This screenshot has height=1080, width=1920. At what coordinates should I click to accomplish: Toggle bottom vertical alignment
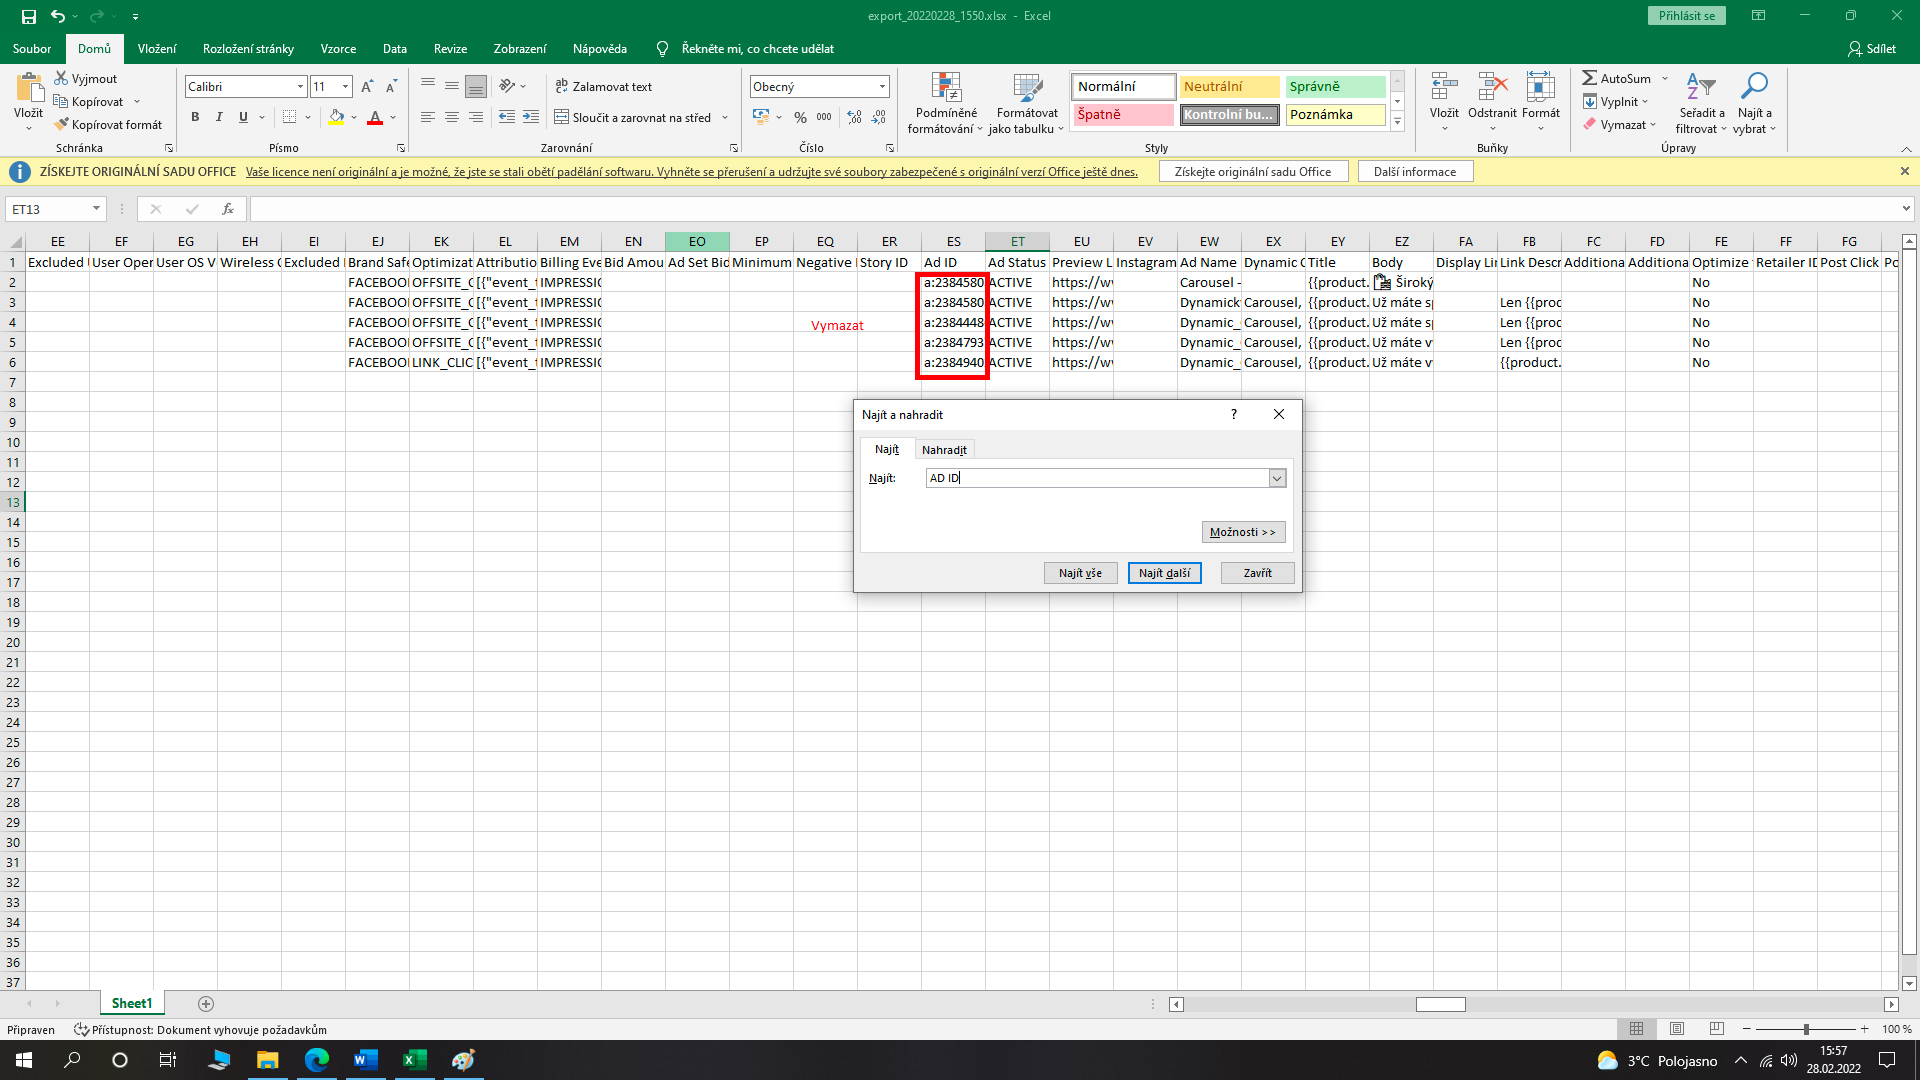[476, 87]
